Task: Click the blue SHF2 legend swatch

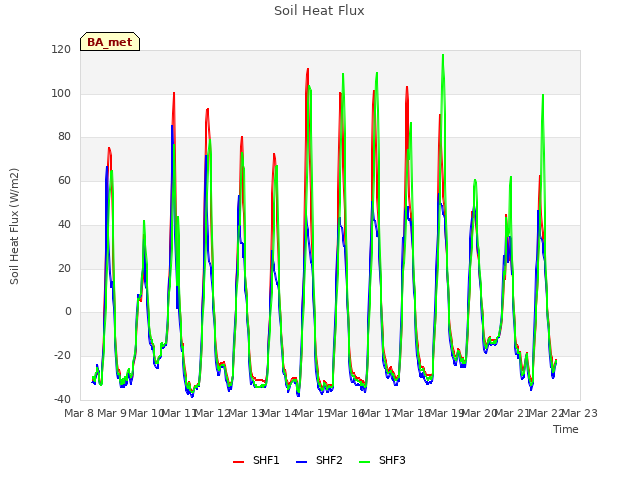Action: (x=301, y=462)
